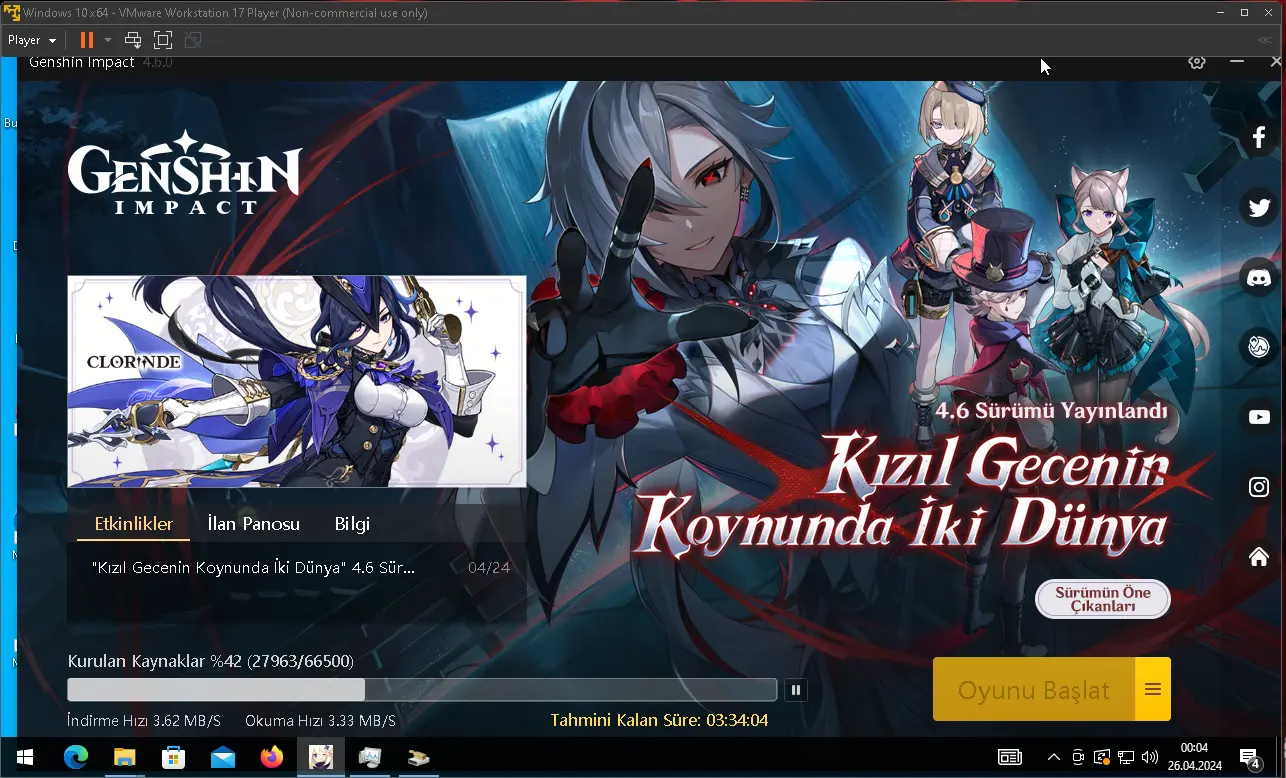The height and width of the screenshot is (778, 1286).
Task: Click the "4.6 Sürümü Yayınlandı" announcement text
Action: point(1051,411)
